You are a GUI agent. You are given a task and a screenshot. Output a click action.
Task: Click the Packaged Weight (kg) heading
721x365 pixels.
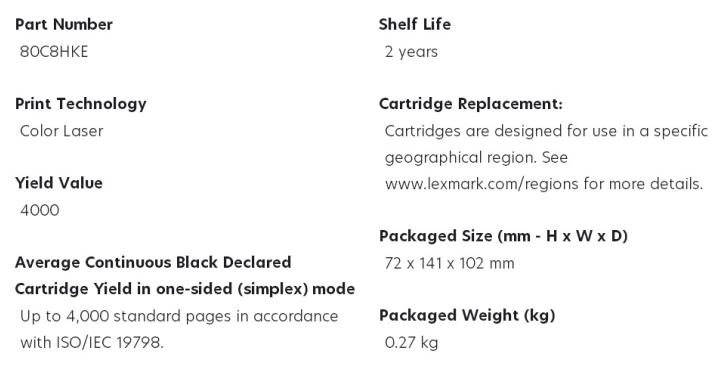click(467, 315)
